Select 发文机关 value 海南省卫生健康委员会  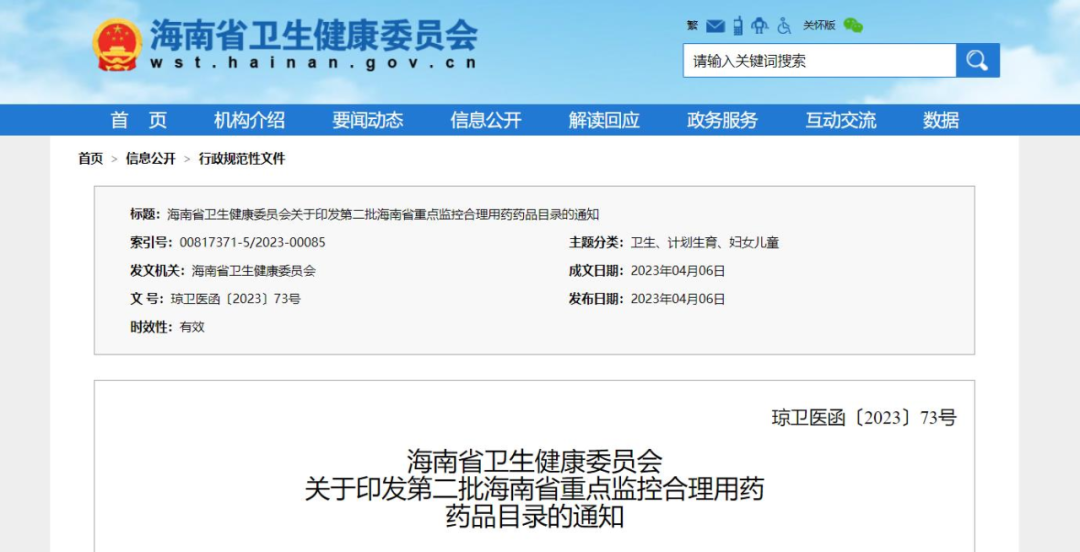click(x=253, y=271)
